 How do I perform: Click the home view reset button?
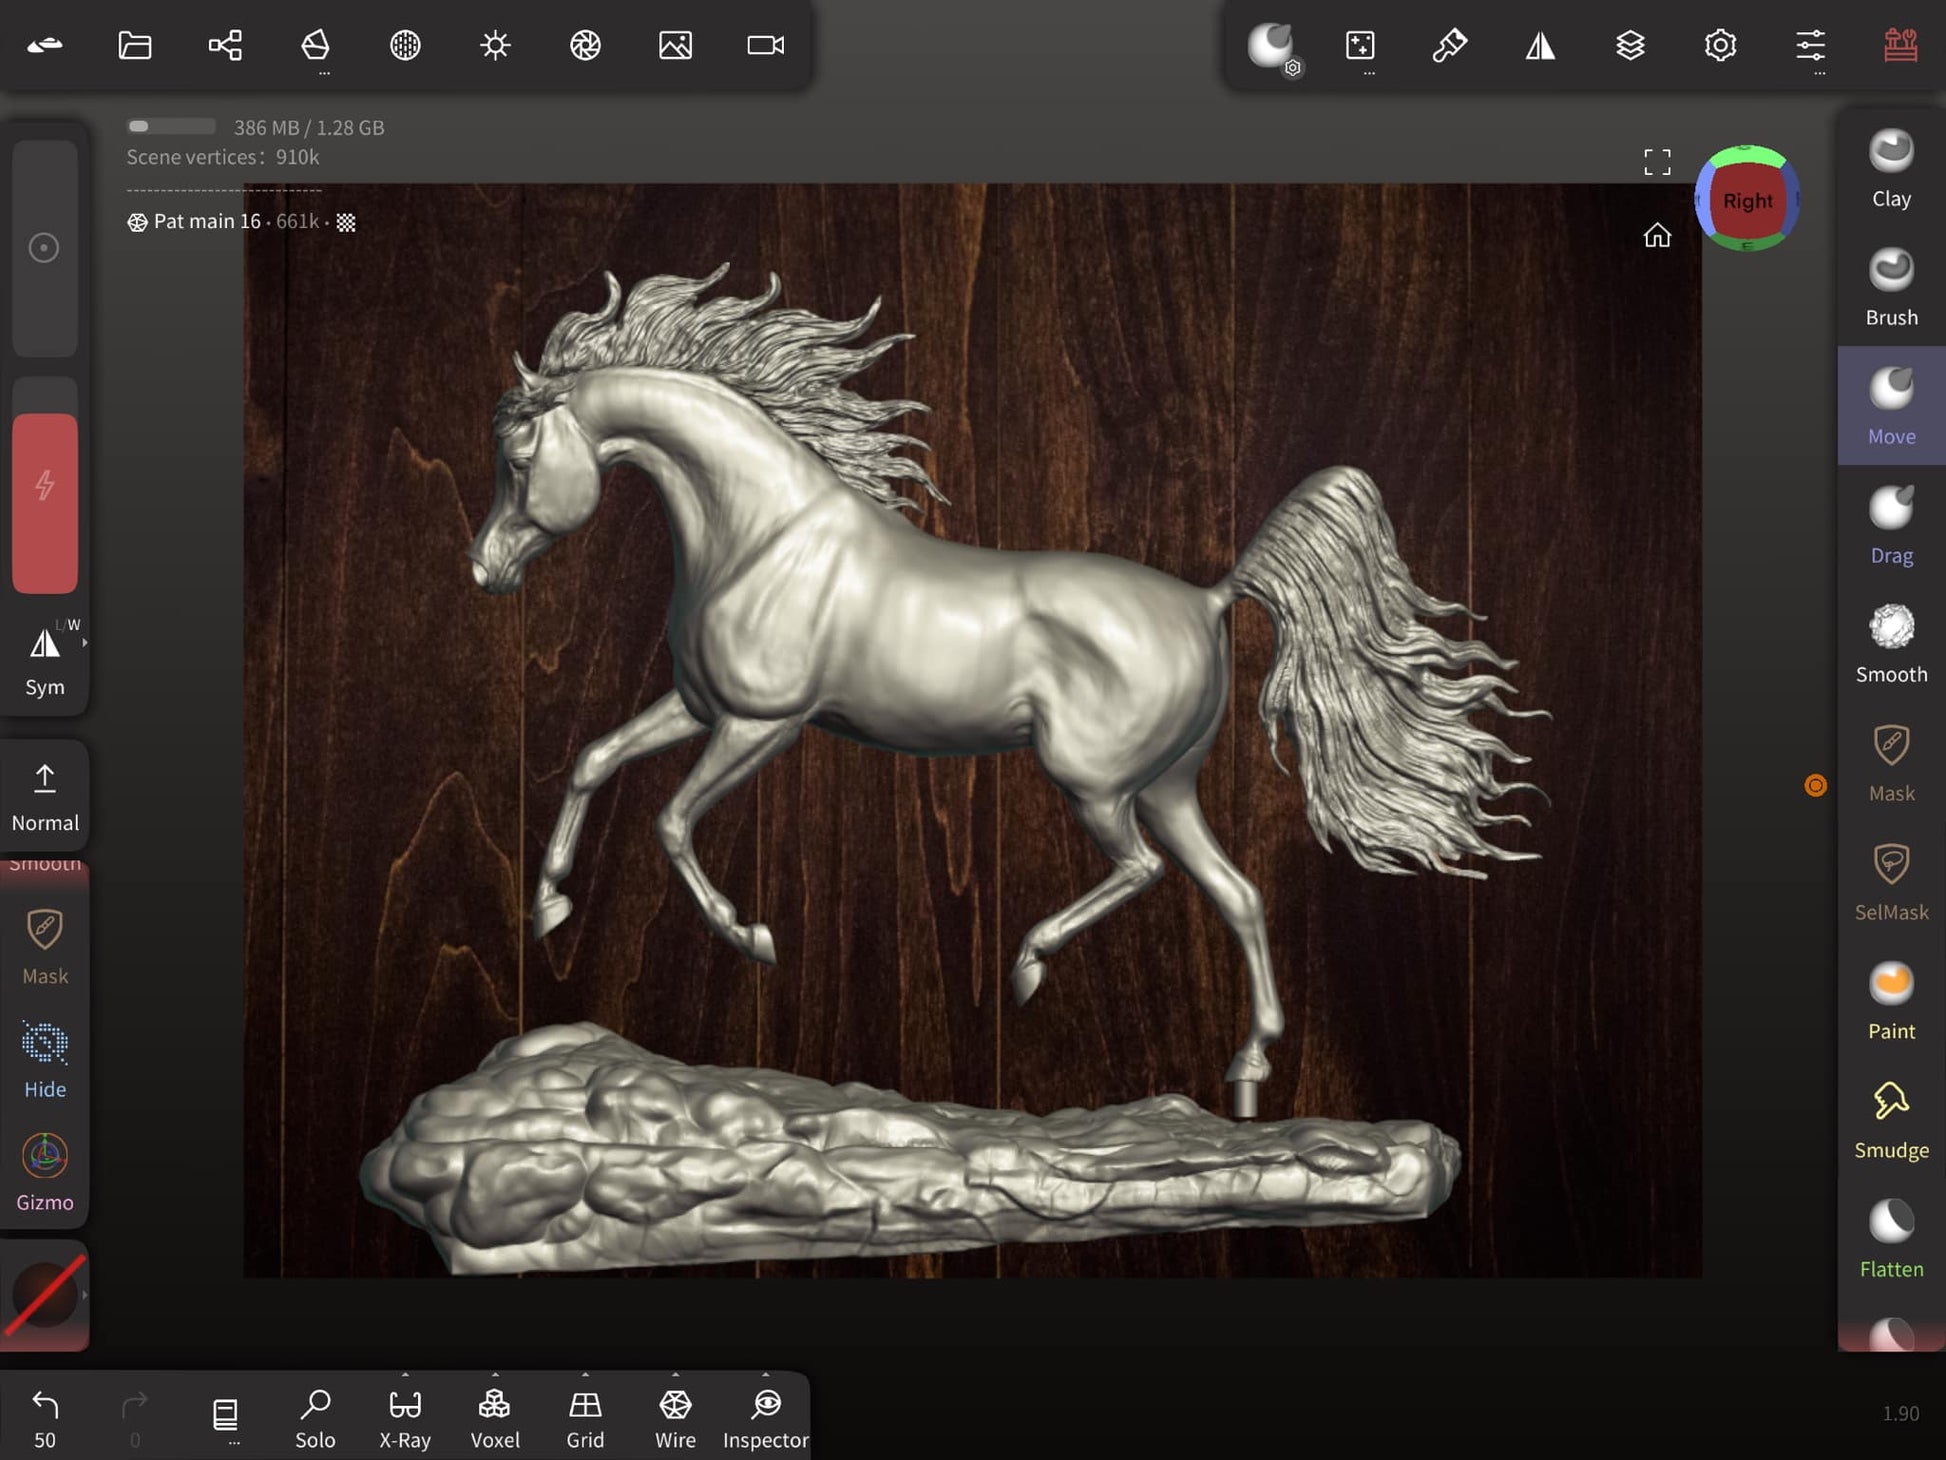1657,236
